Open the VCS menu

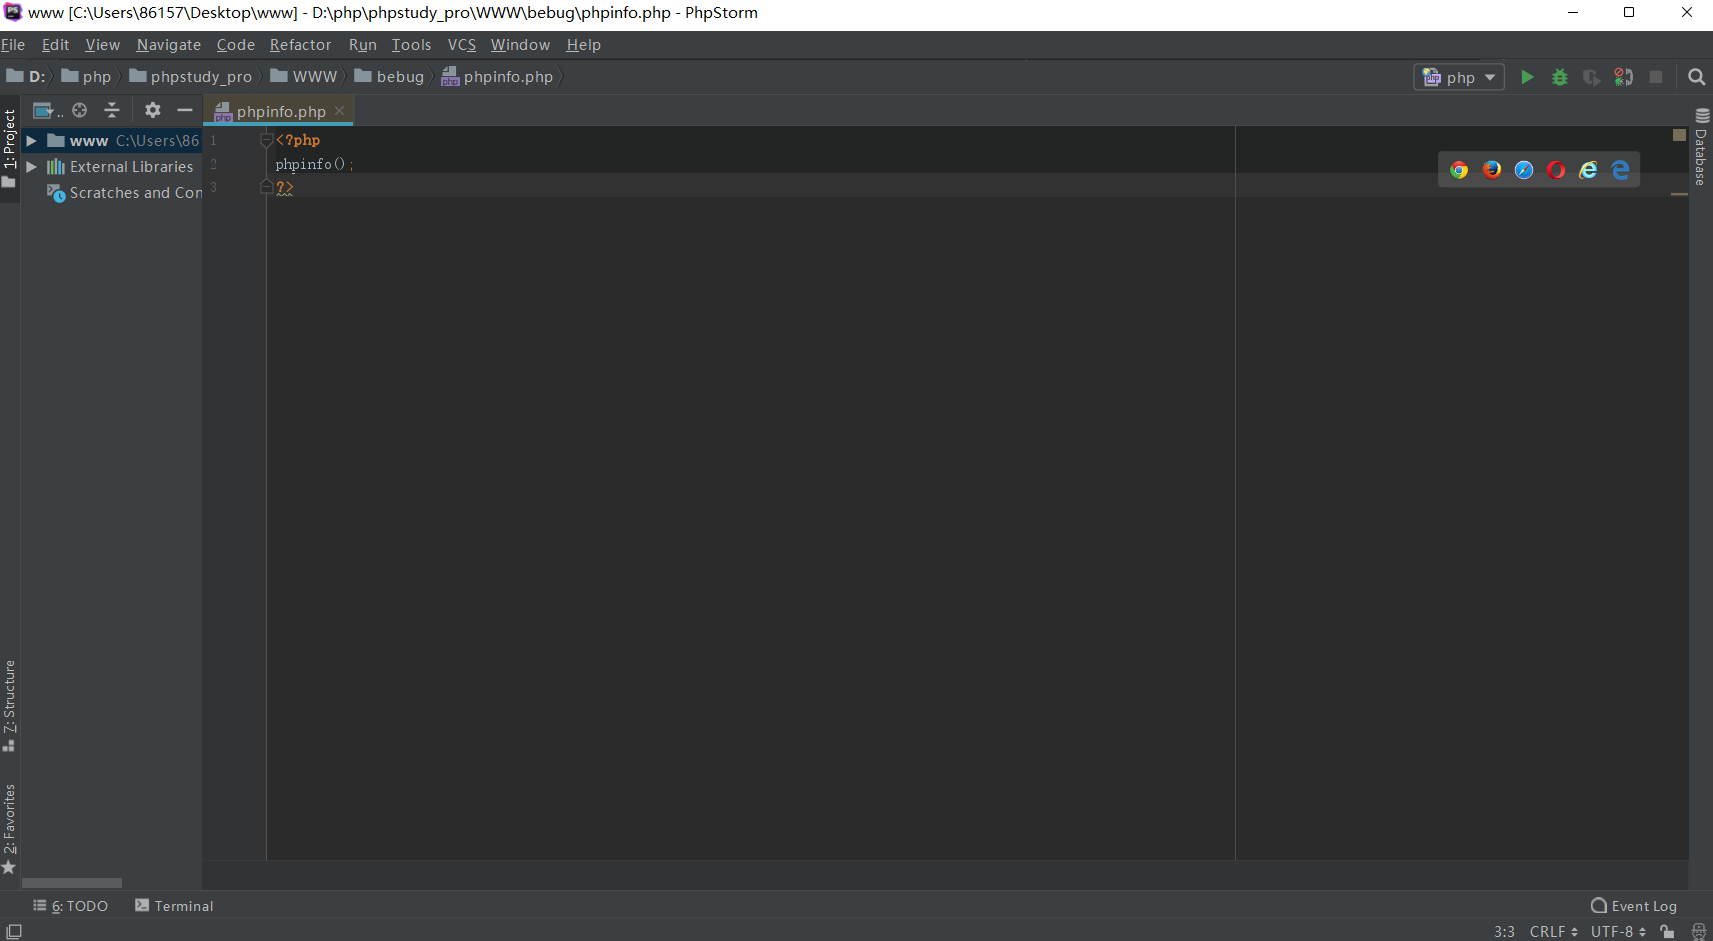461,45
